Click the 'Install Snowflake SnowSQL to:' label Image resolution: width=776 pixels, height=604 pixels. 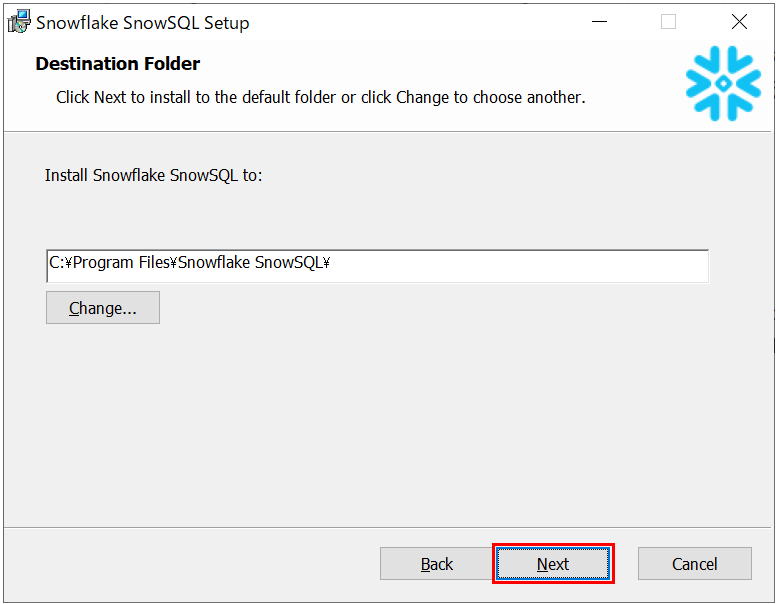click(x=153, y=175)
